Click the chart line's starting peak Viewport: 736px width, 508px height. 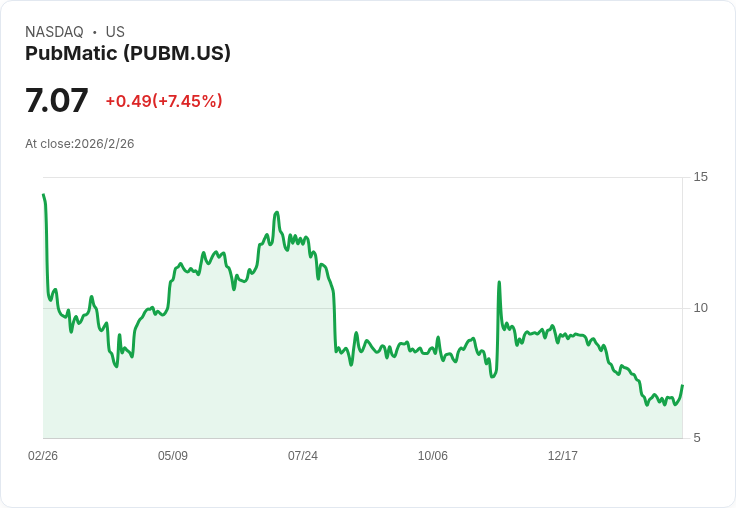coord(44,196)
